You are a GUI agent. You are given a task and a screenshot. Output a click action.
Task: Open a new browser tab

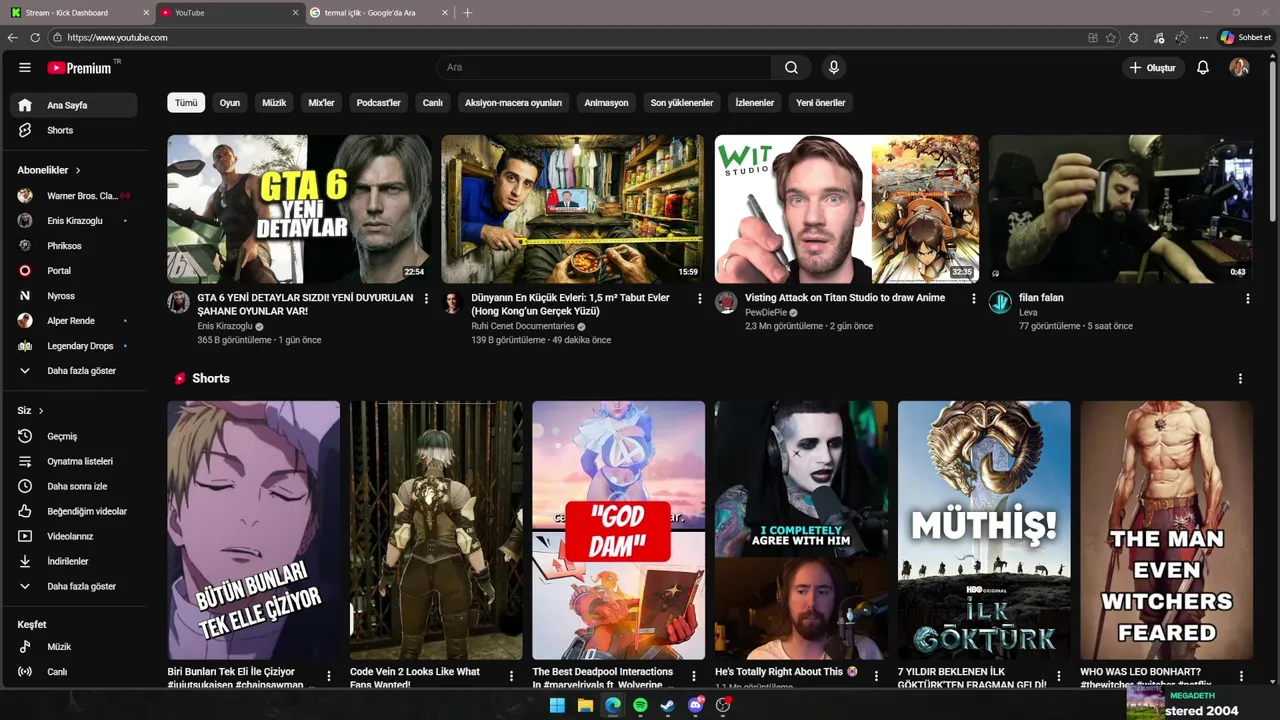point(467,13)
